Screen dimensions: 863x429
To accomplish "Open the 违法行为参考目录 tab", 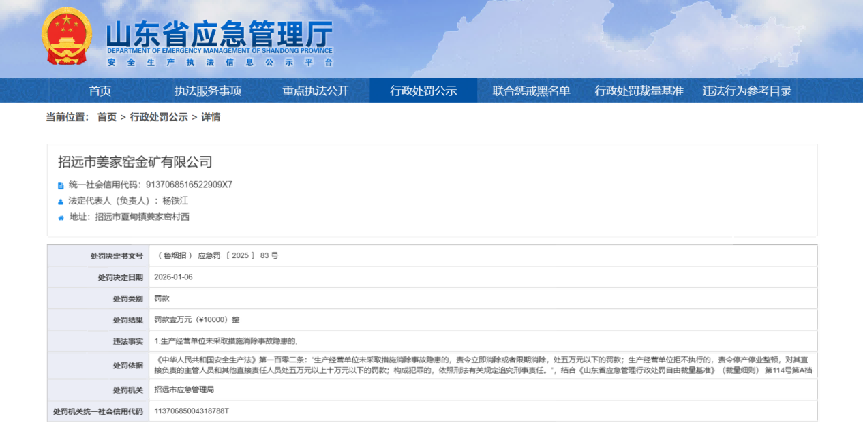I will coord(746,91).
